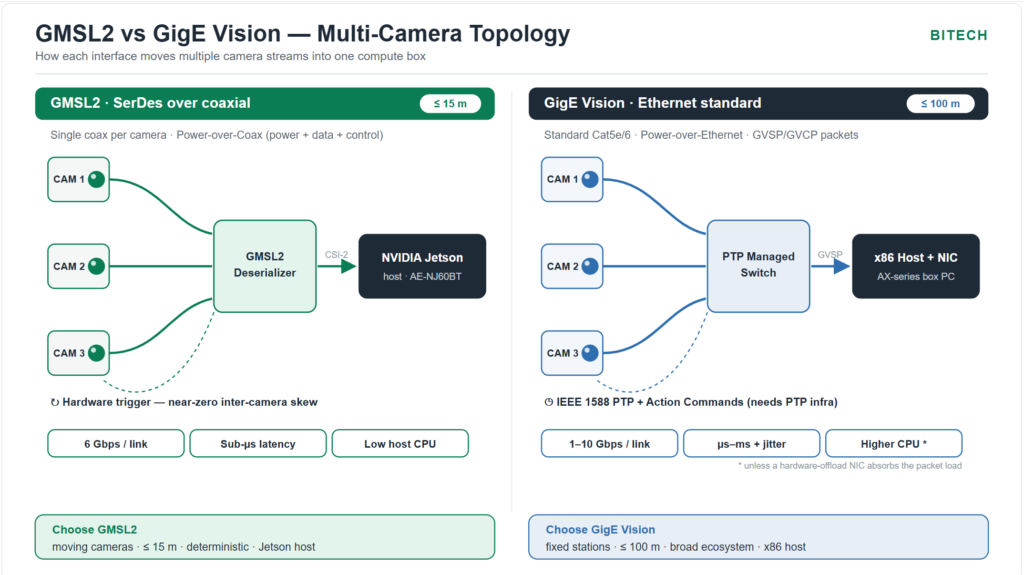Click the CAM 1 label in GMSL2 panel
The height and width of the screenshot is (575, 1024).
[x=69, y=179]
